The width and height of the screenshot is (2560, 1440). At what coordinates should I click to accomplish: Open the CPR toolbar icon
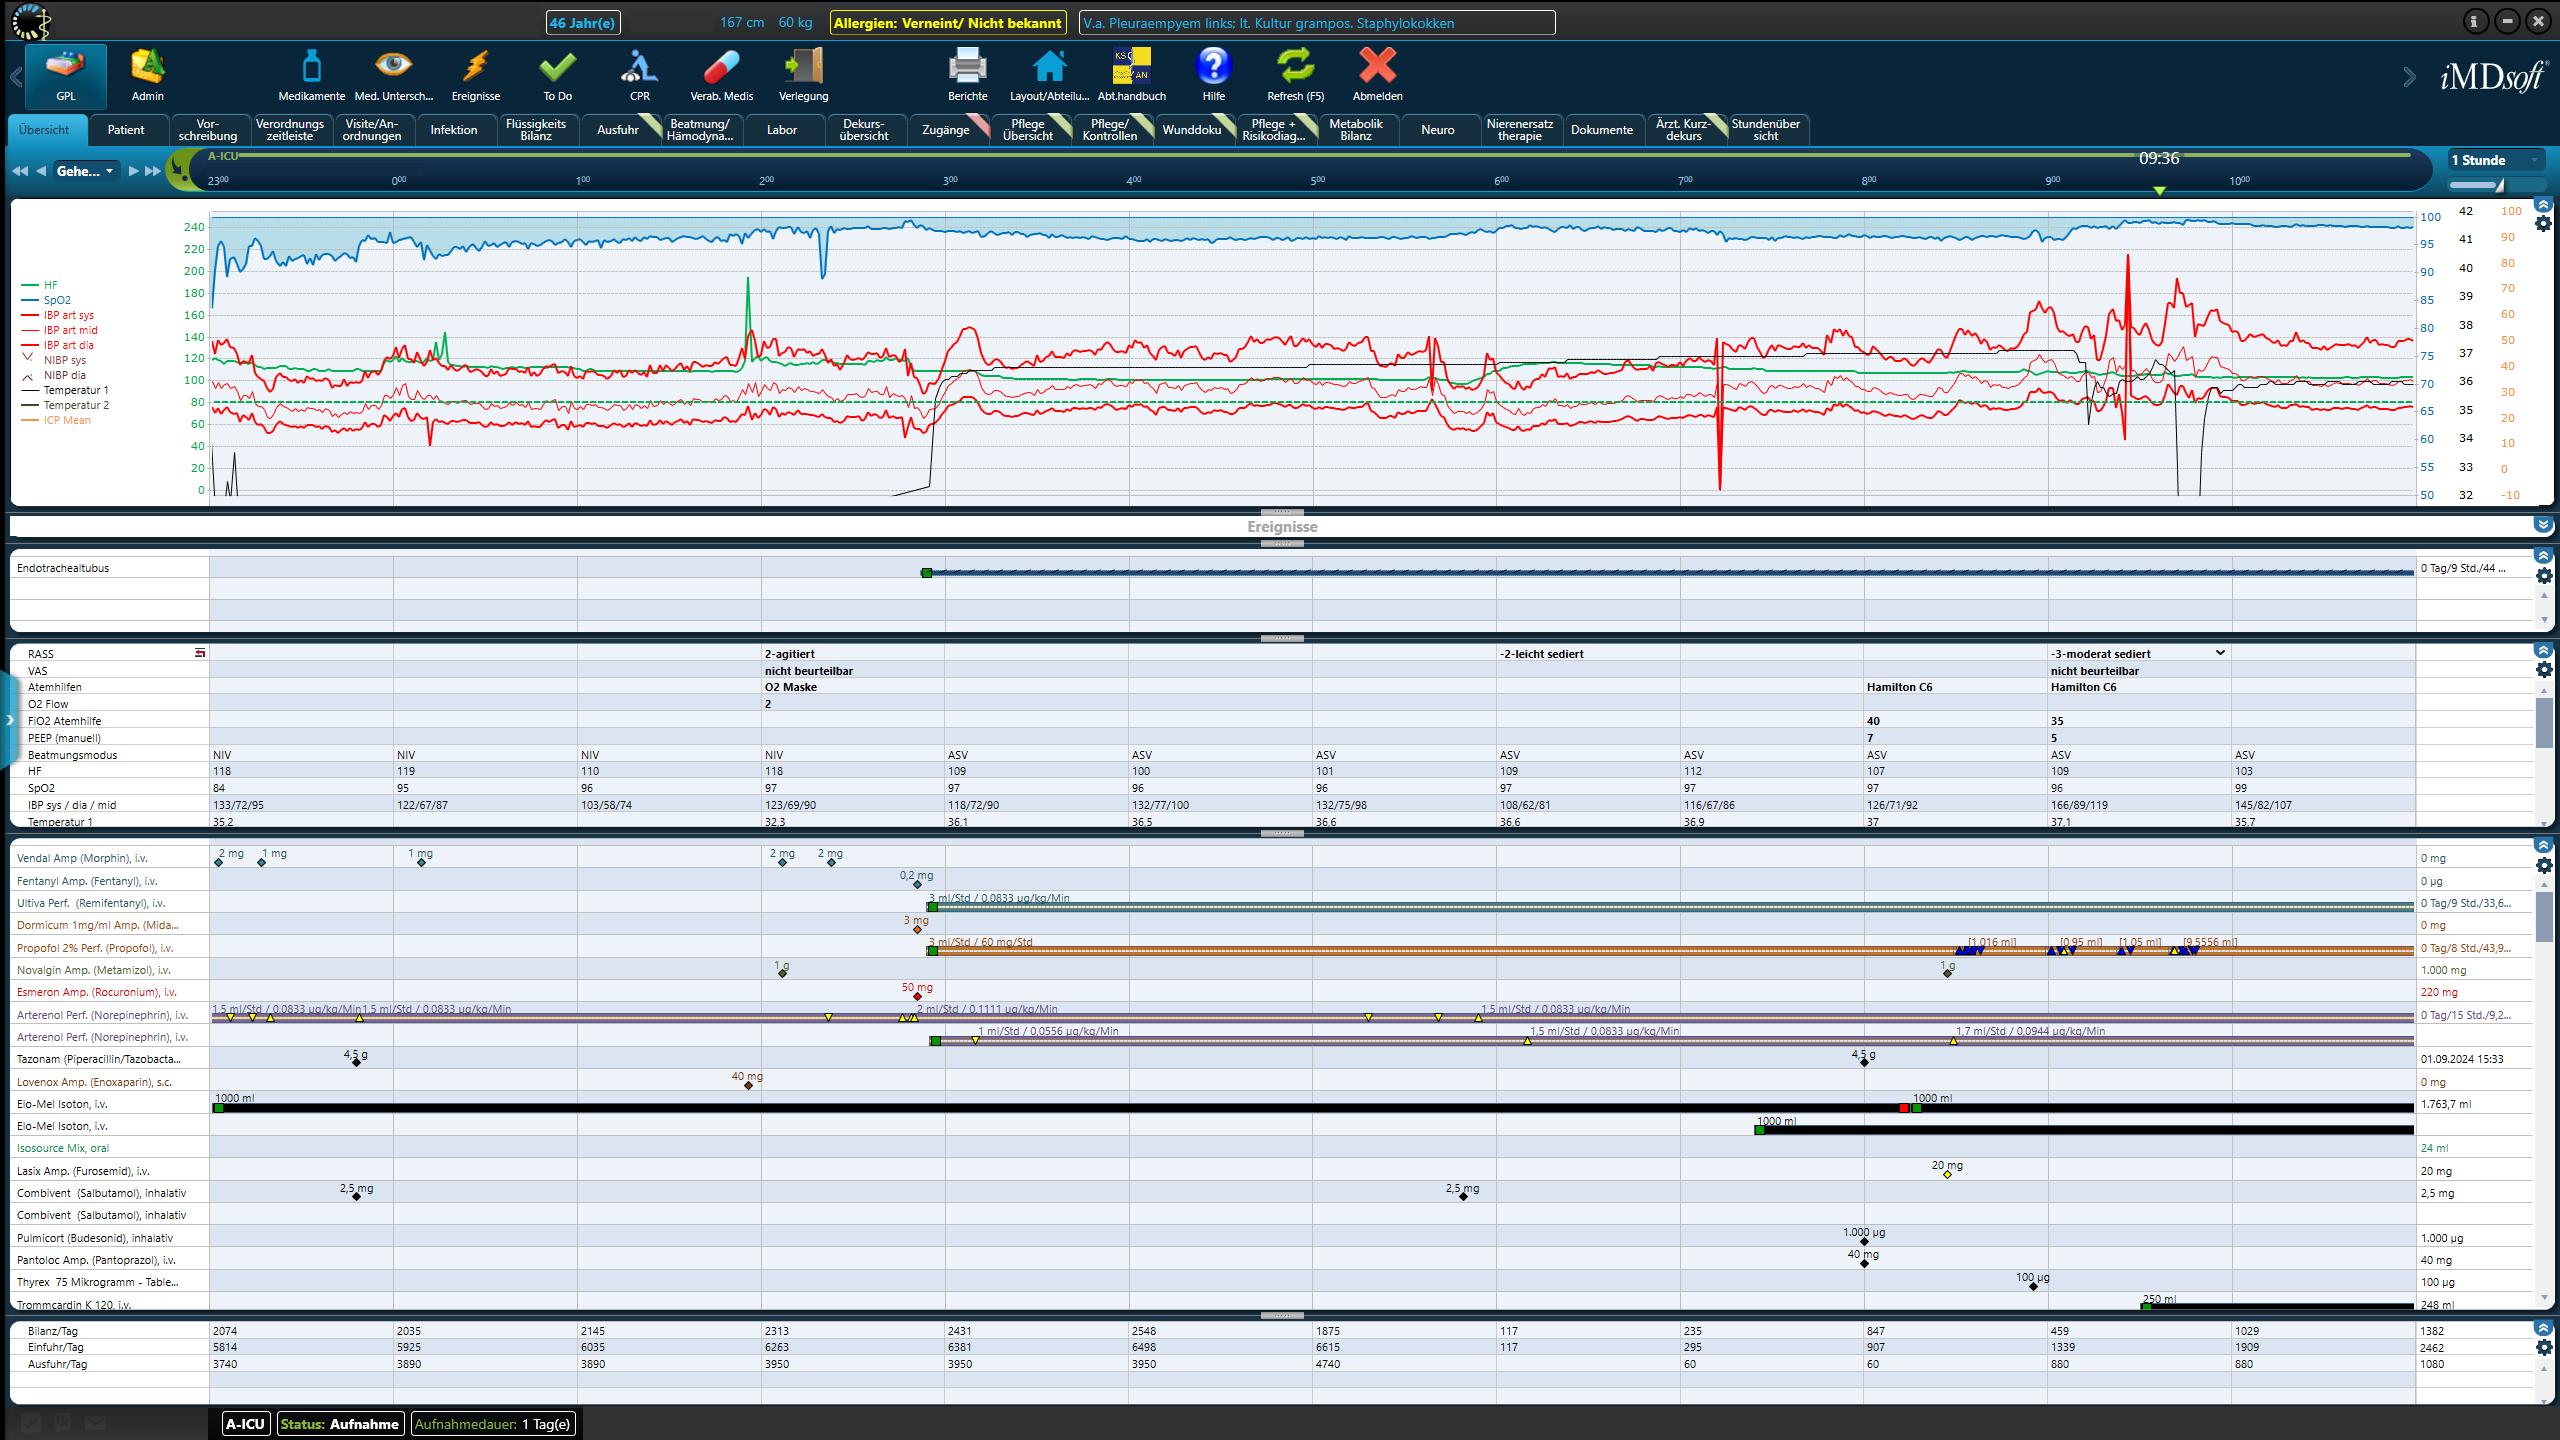pos(639,68)
